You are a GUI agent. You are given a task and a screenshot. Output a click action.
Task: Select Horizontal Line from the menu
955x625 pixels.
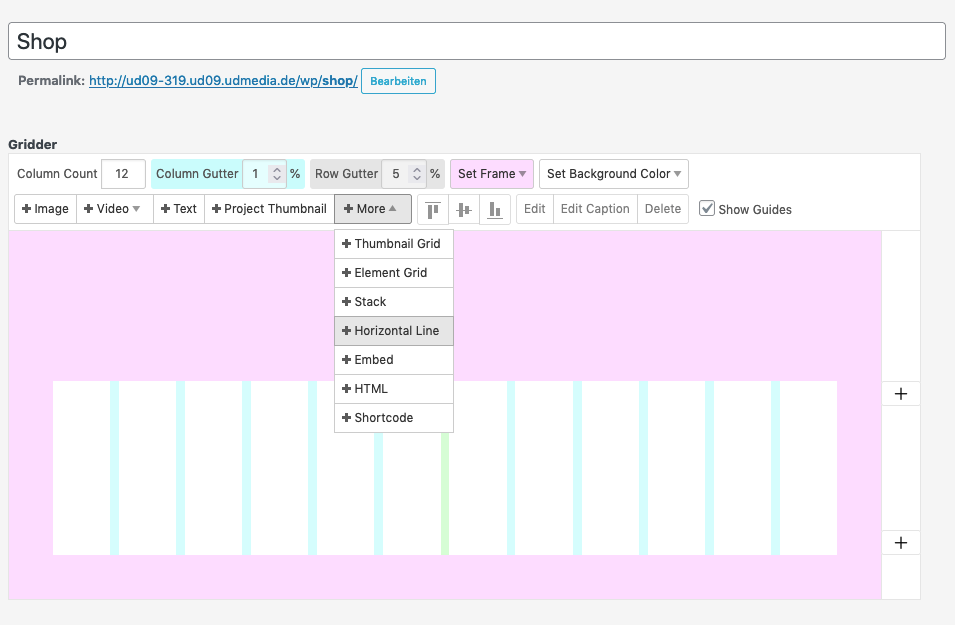tap(394, 331)
